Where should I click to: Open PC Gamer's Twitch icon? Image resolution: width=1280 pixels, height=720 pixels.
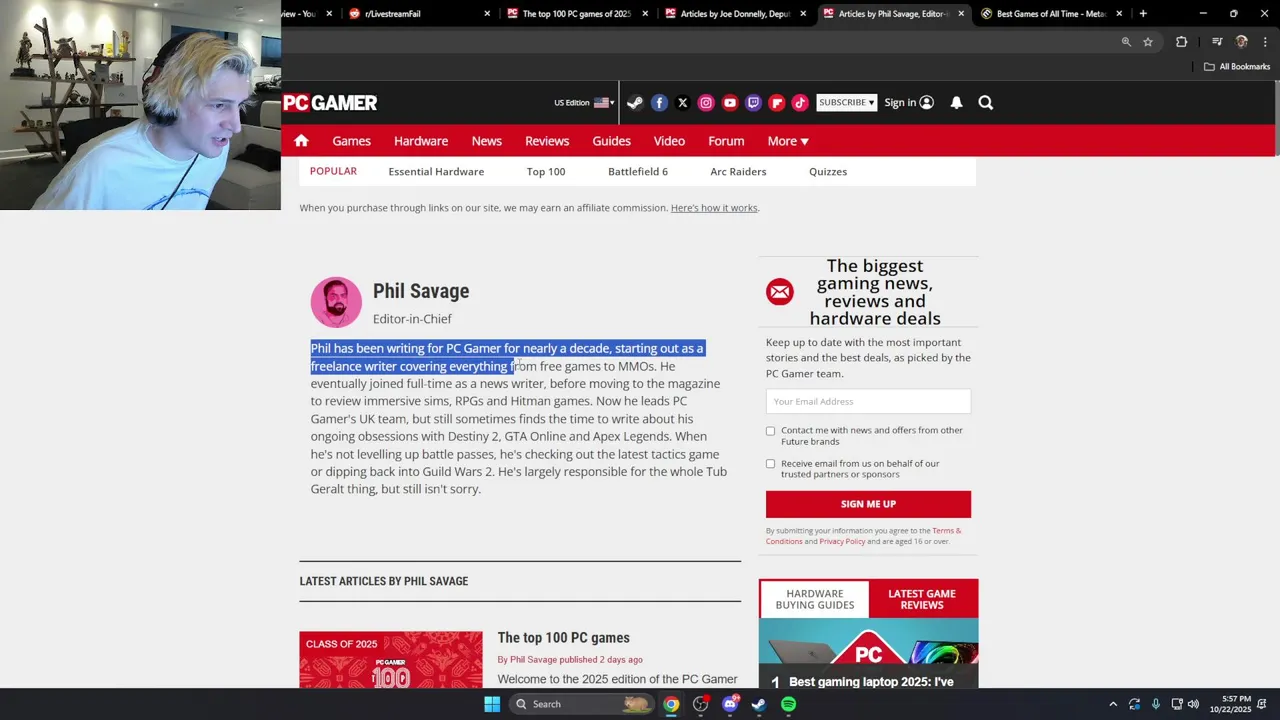pyautogui.click(x=753, y=102)
